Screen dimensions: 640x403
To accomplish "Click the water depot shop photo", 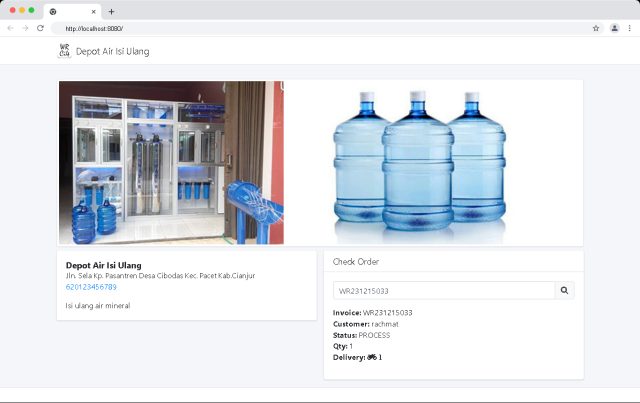I will coord(171,163).
